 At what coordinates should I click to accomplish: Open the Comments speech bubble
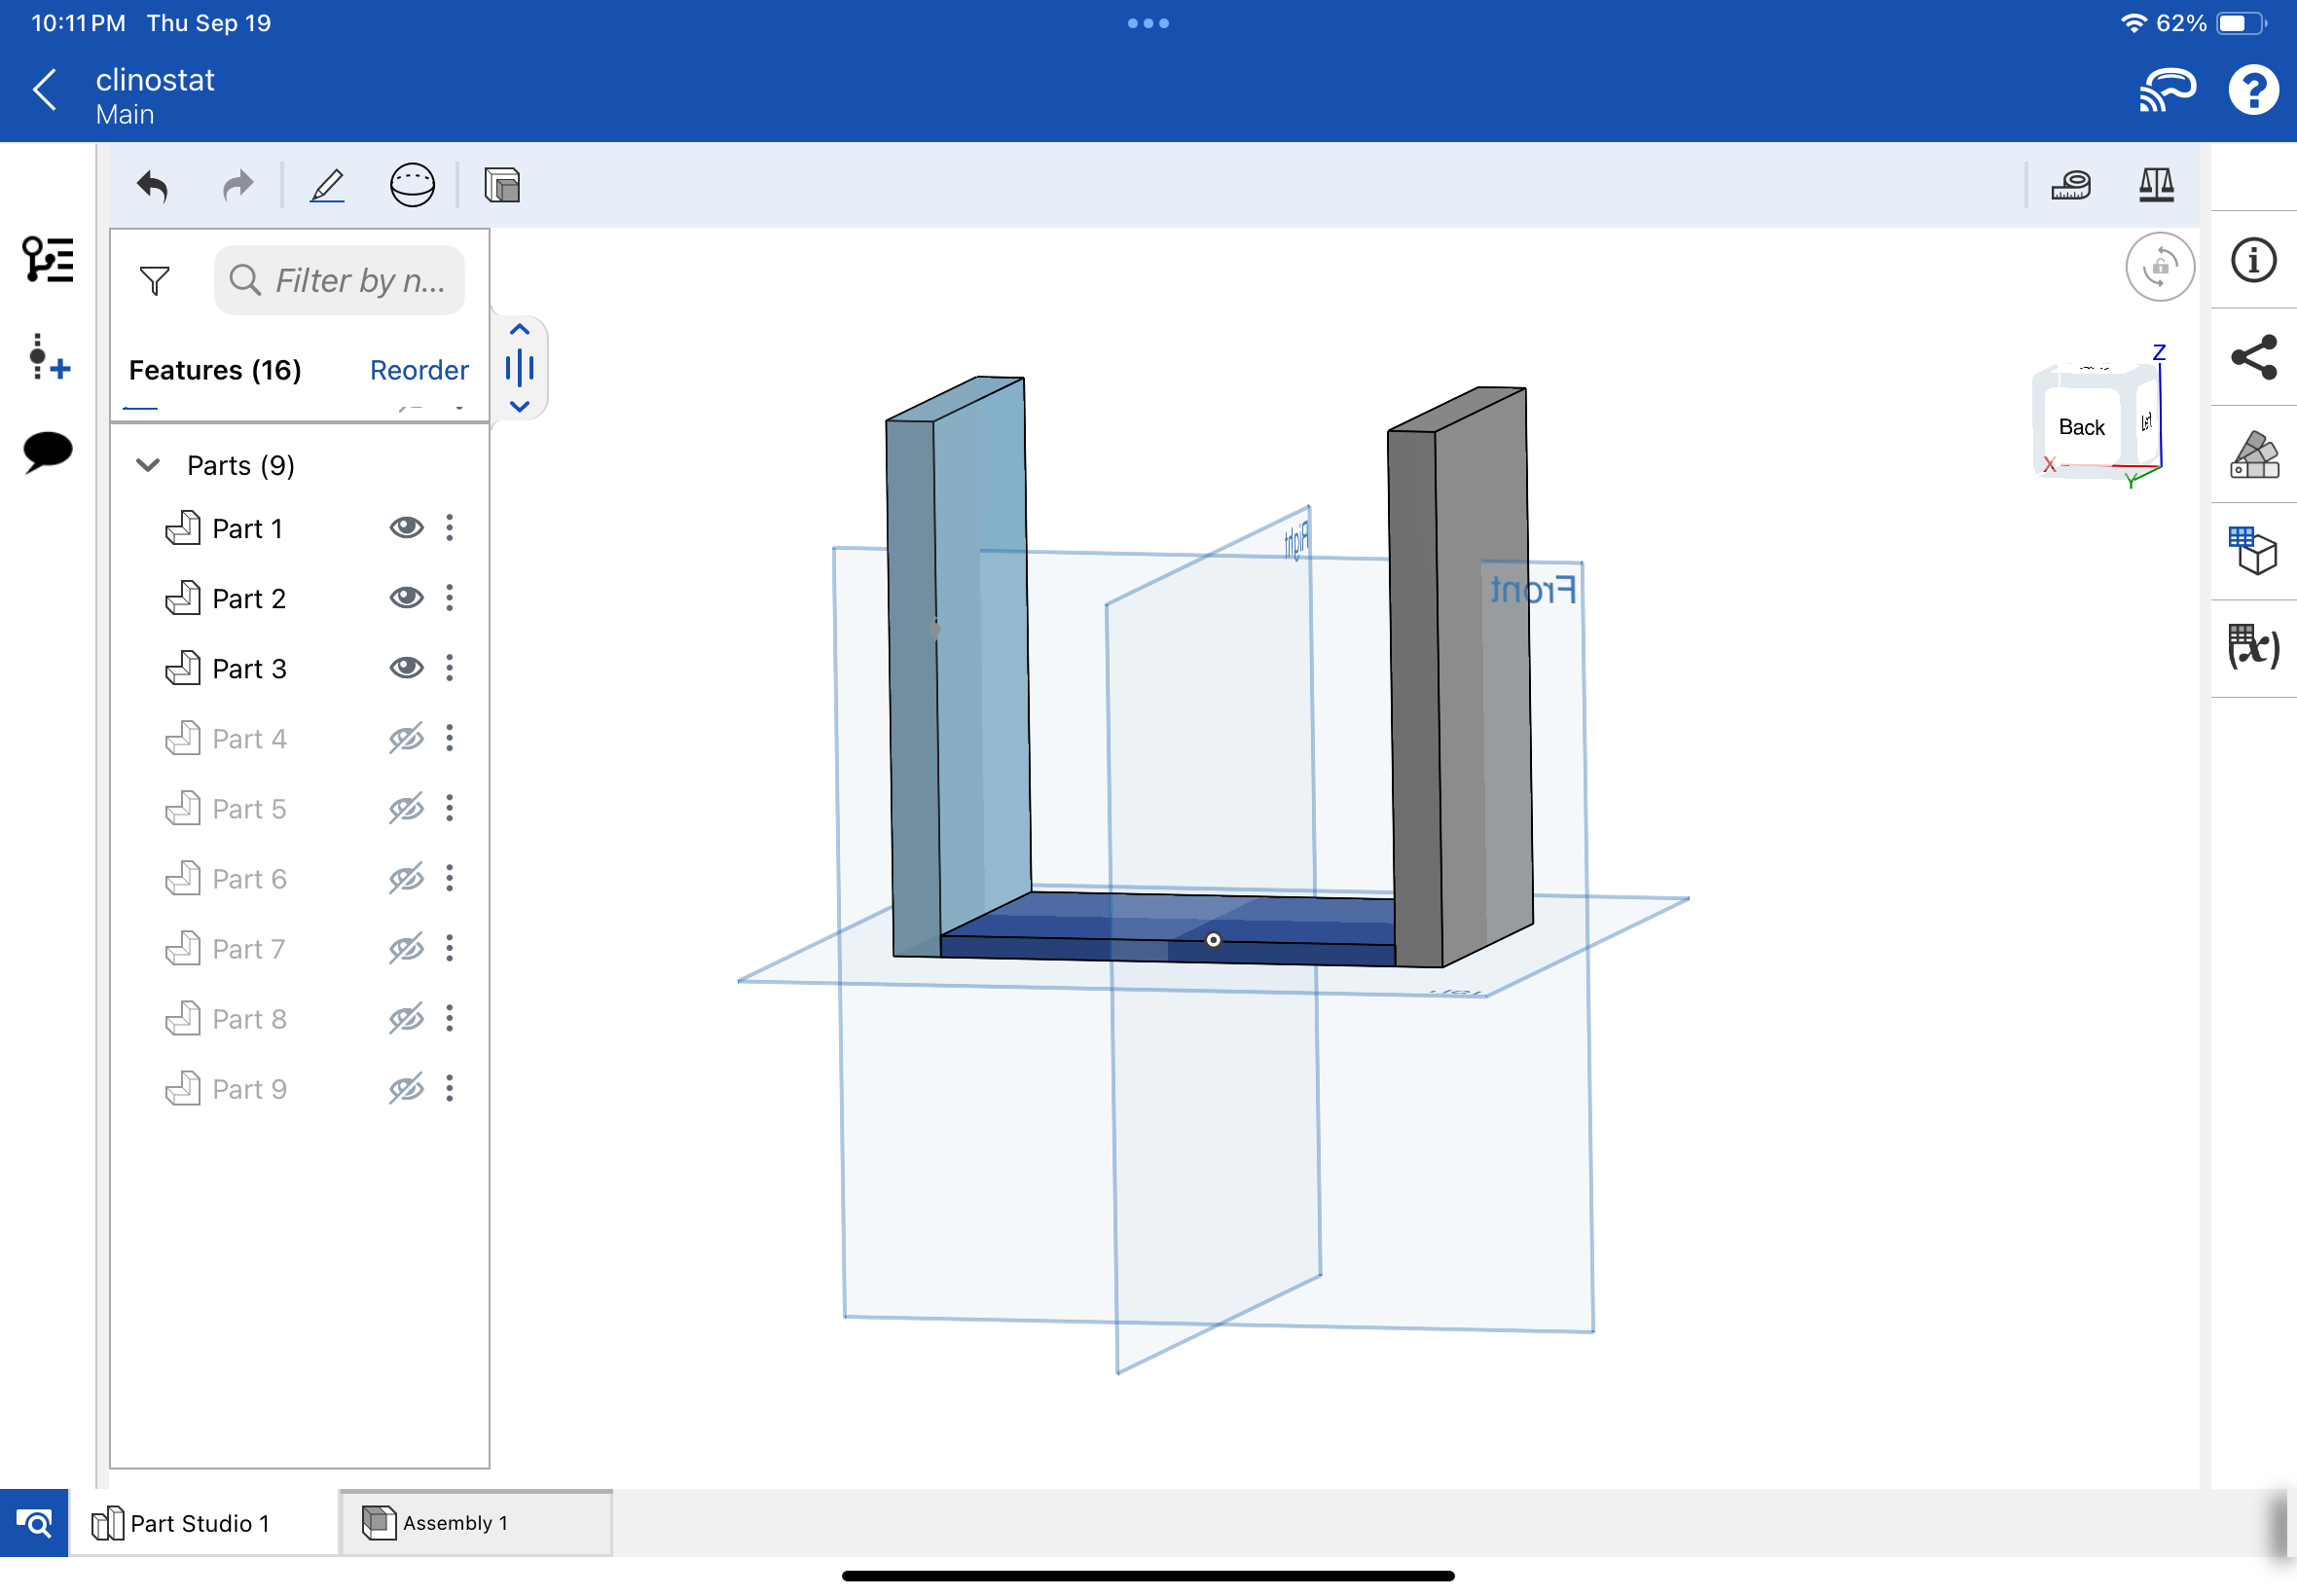pyautogui.click(x=48, y=452)
